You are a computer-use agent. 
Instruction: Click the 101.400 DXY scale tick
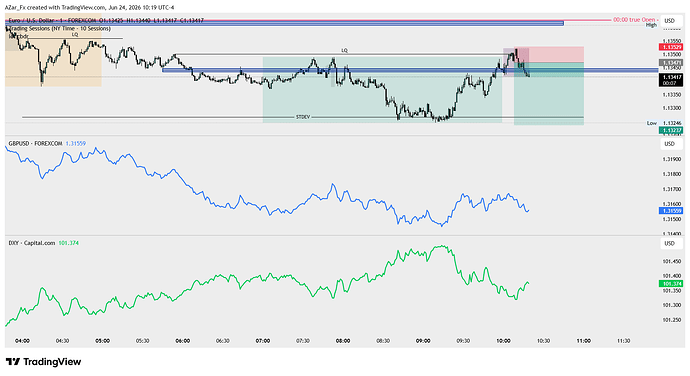672,276
